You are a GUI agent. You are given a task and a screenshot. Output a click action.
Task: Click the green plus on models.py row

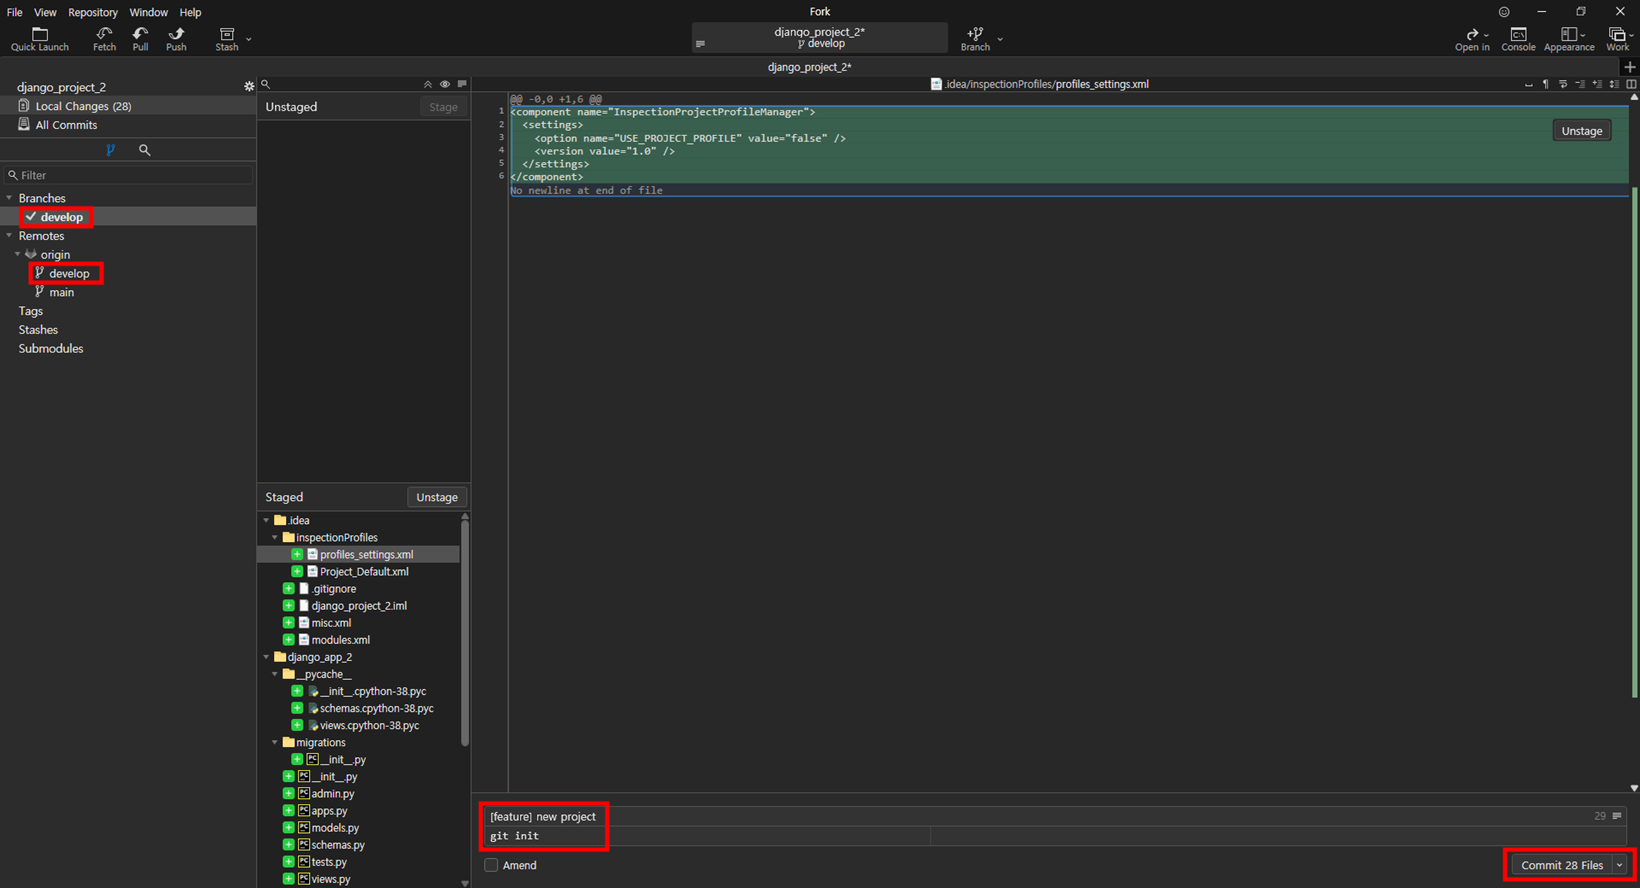pos(288,828)
